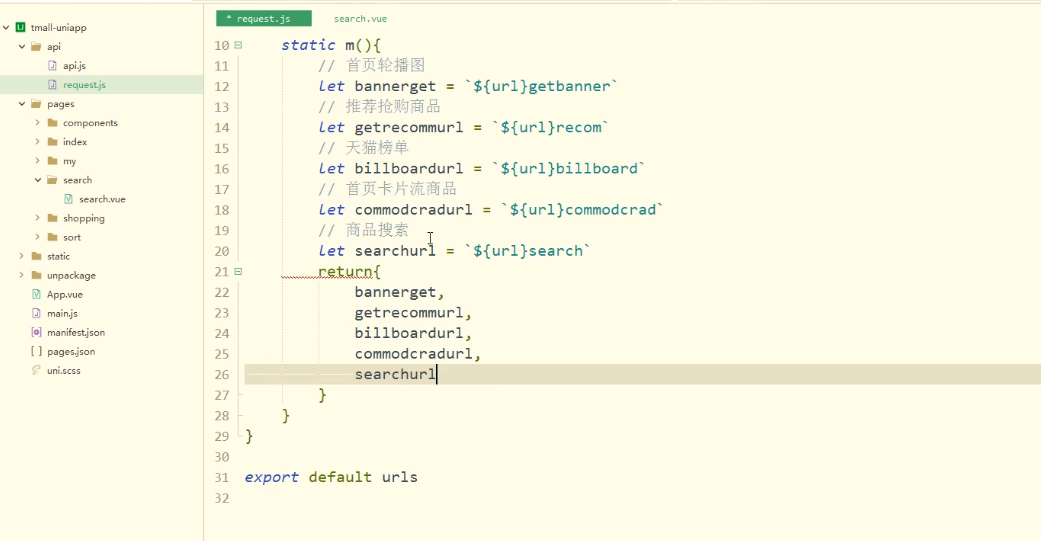The height and width of the screenshot is (541, 1041).
Task: Open uni.scss in the file tree
Action: 64,370
